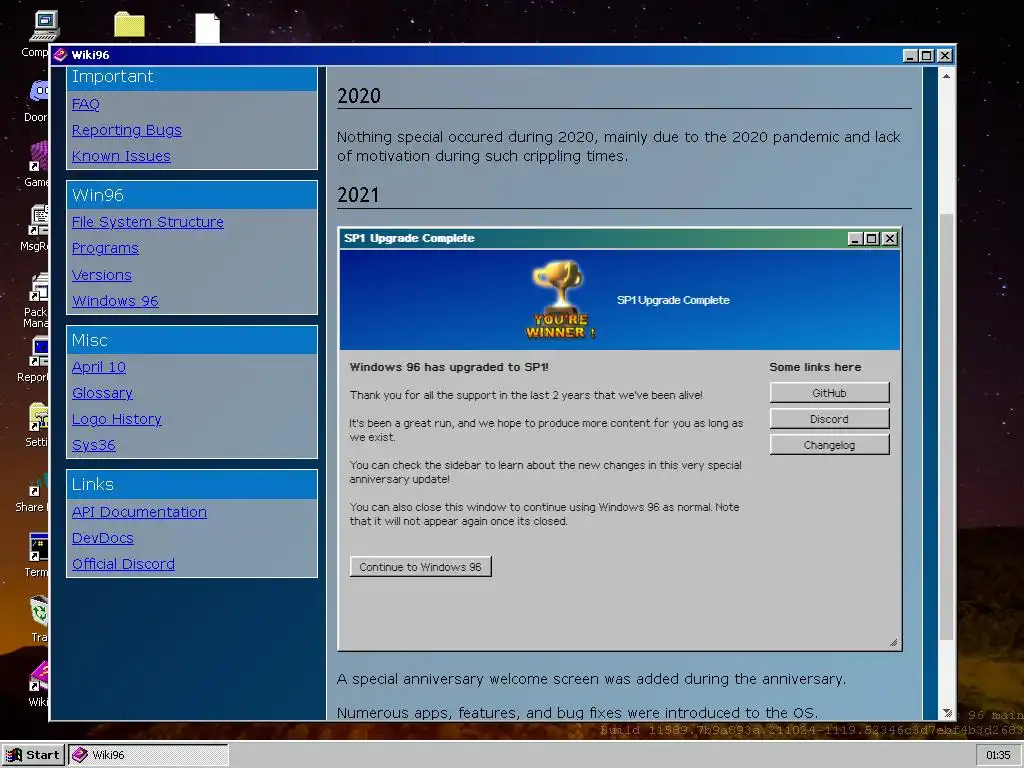The height and width of the screenshot is (768, 1024).
Task: Open the Known Issues link
Action: tap(121, 156)
